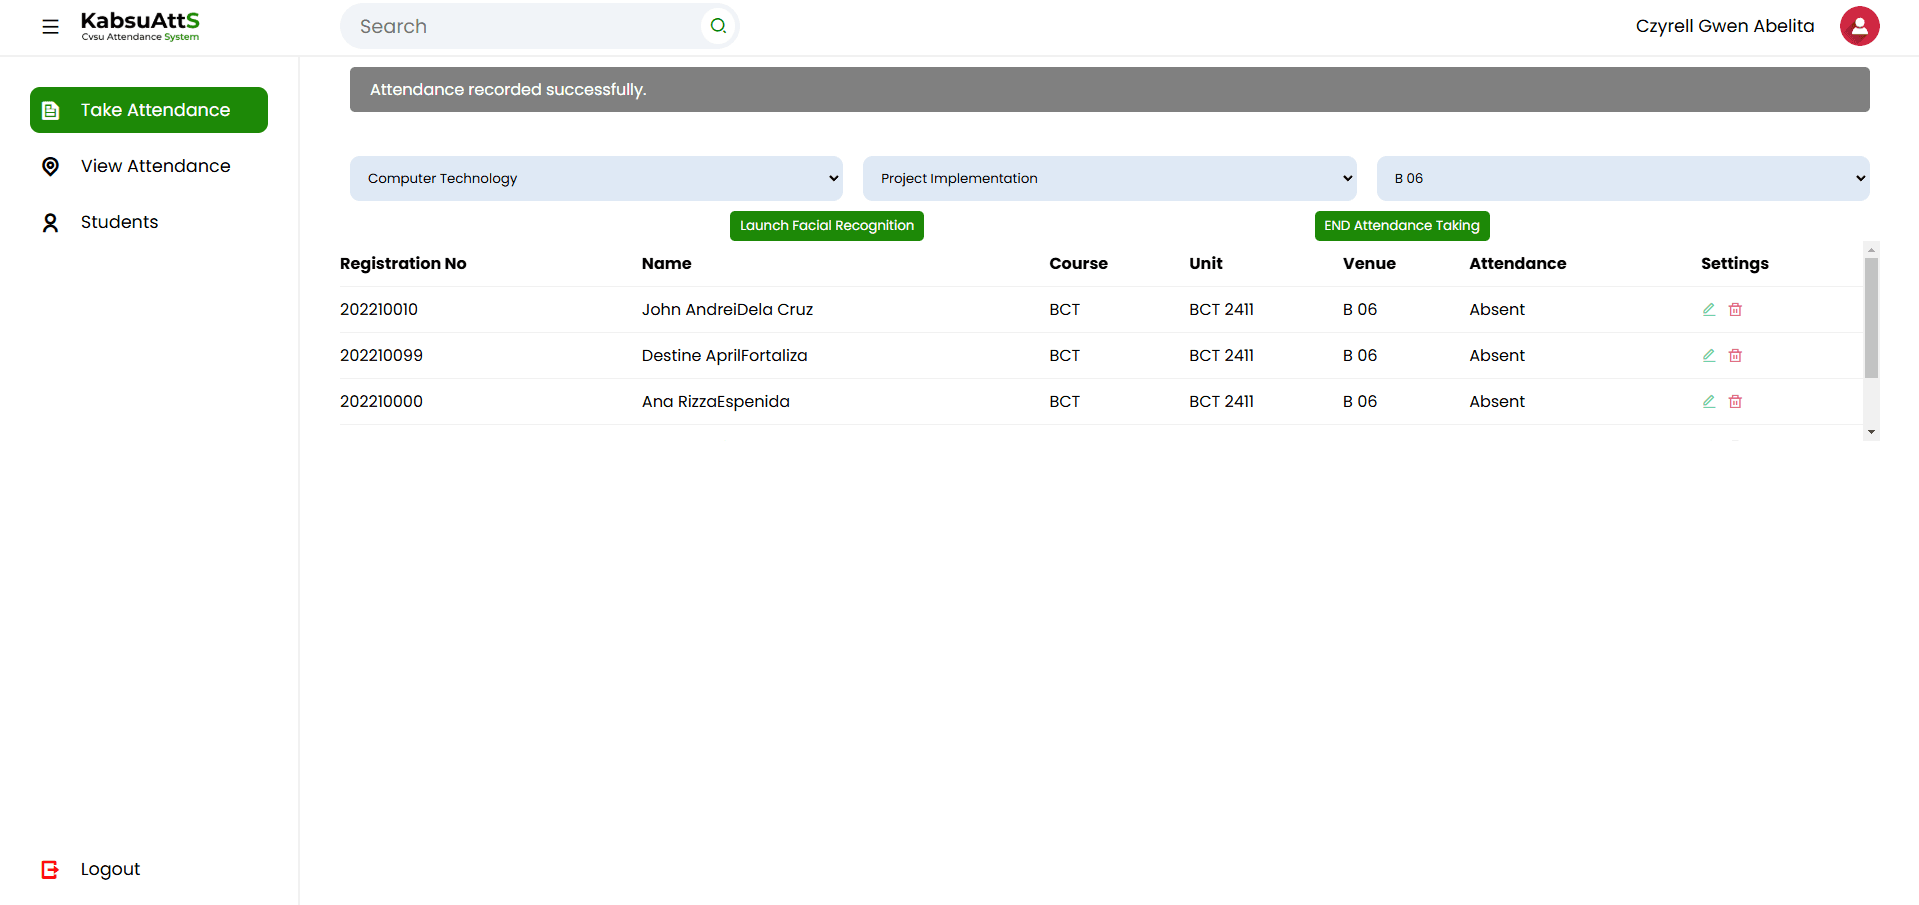
Task: Open the hamburger menu icon
Action: pos(50,27)
